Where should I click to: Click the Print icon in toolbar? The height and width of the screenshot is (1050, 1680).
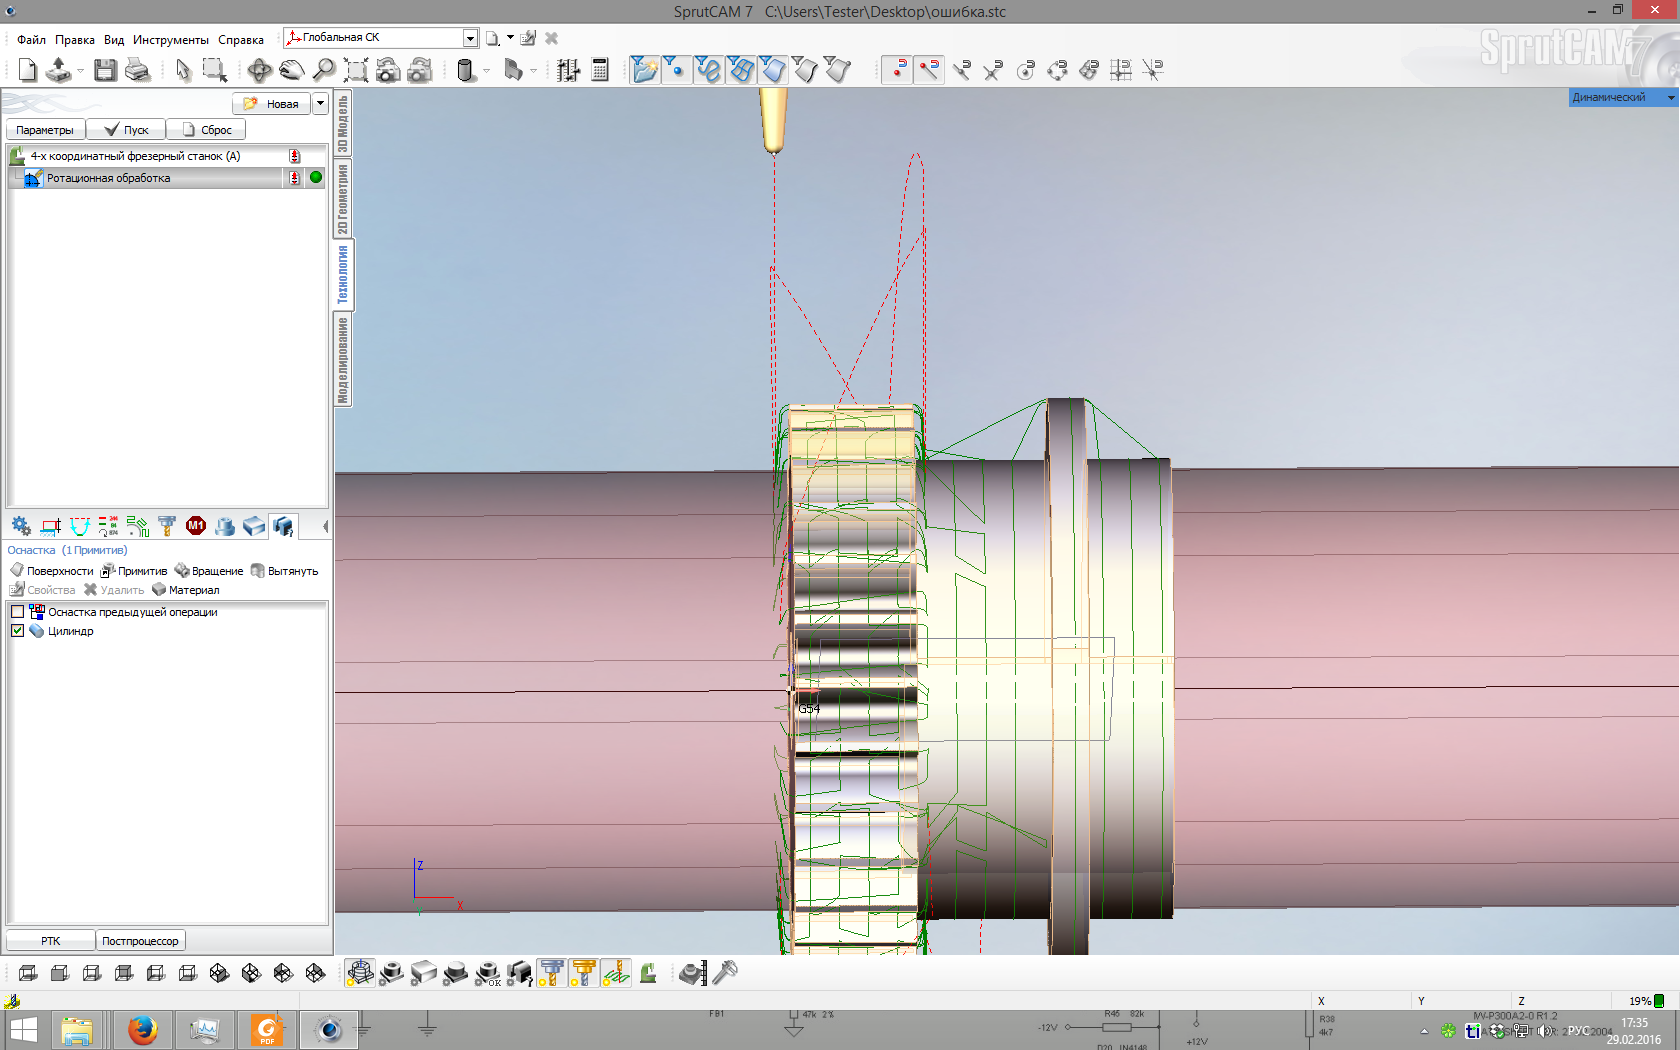click(x=137, y=70)
